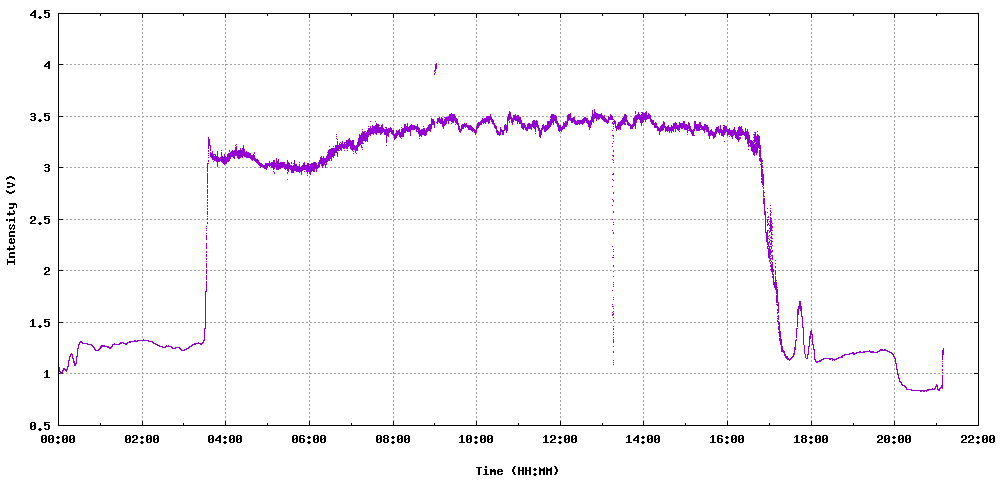Click the 1.5 y-axis tick label

[40, 323]
